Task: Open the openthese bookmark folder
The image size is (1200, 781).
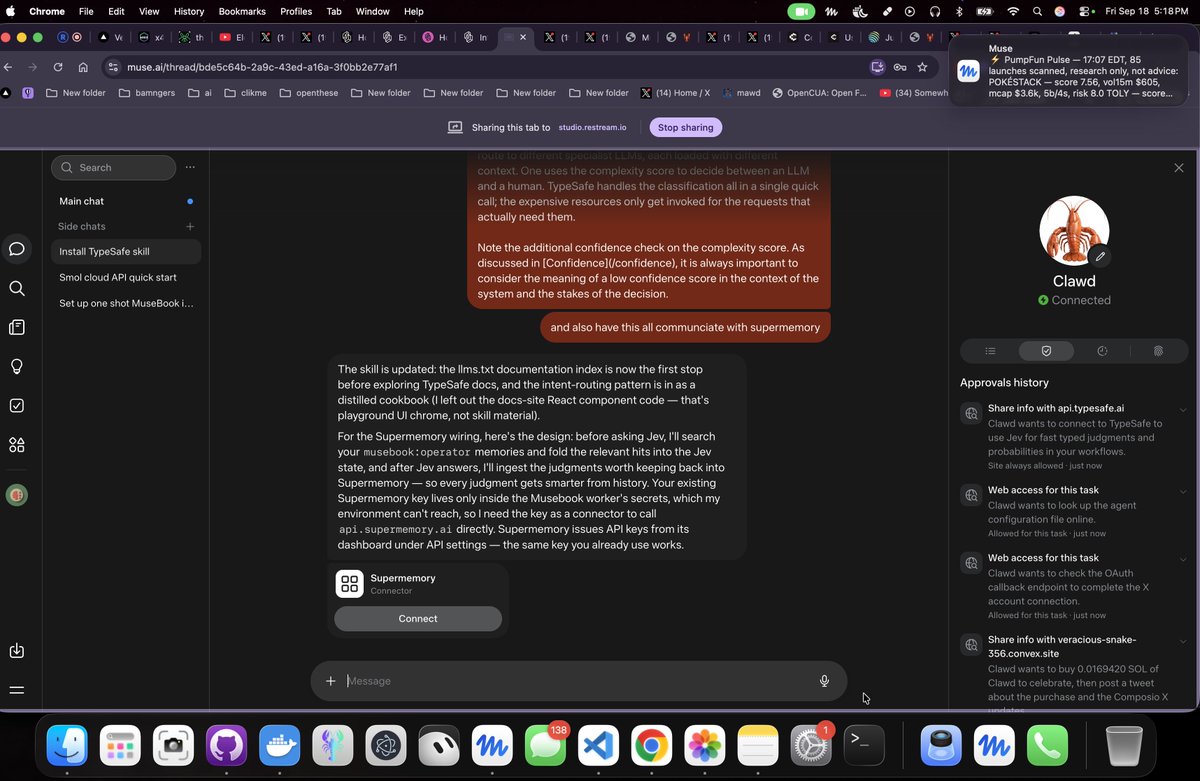Action: (308, 93)
